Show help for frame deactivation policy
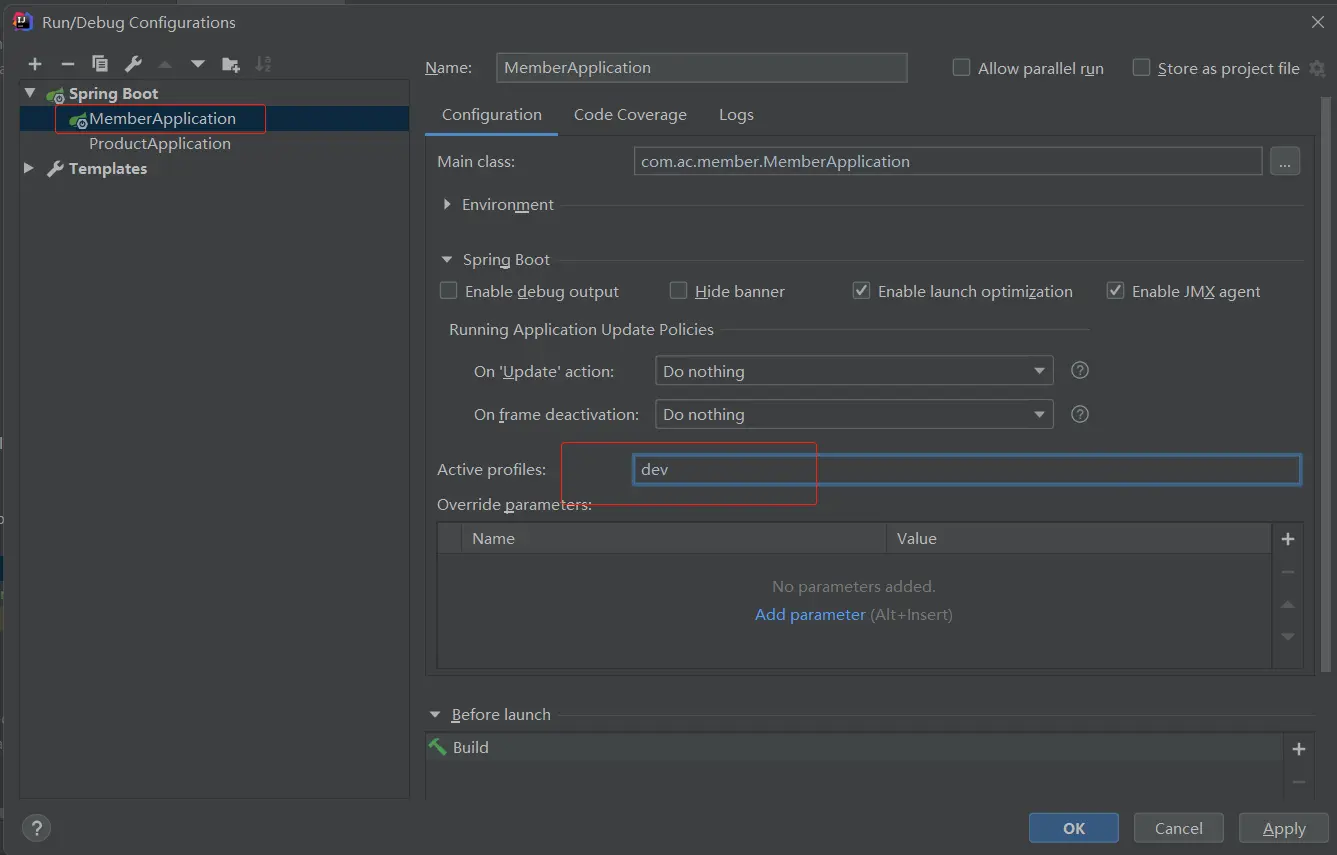 pos(1079,414)
